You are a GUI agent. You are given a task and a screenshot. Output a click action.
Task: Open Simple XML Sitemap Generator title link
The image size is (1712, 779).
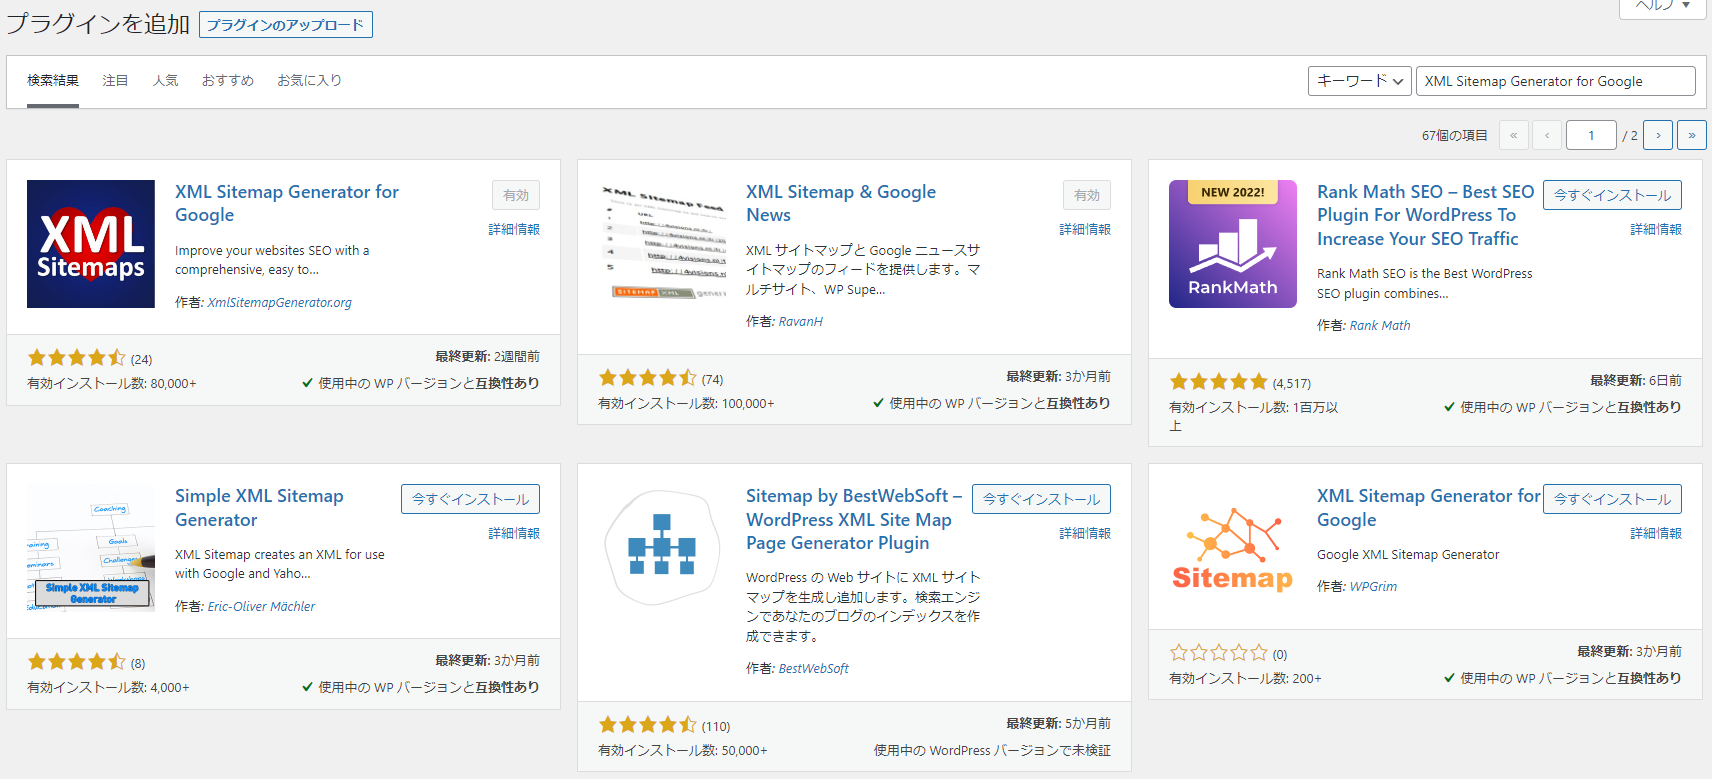point(259,508)
